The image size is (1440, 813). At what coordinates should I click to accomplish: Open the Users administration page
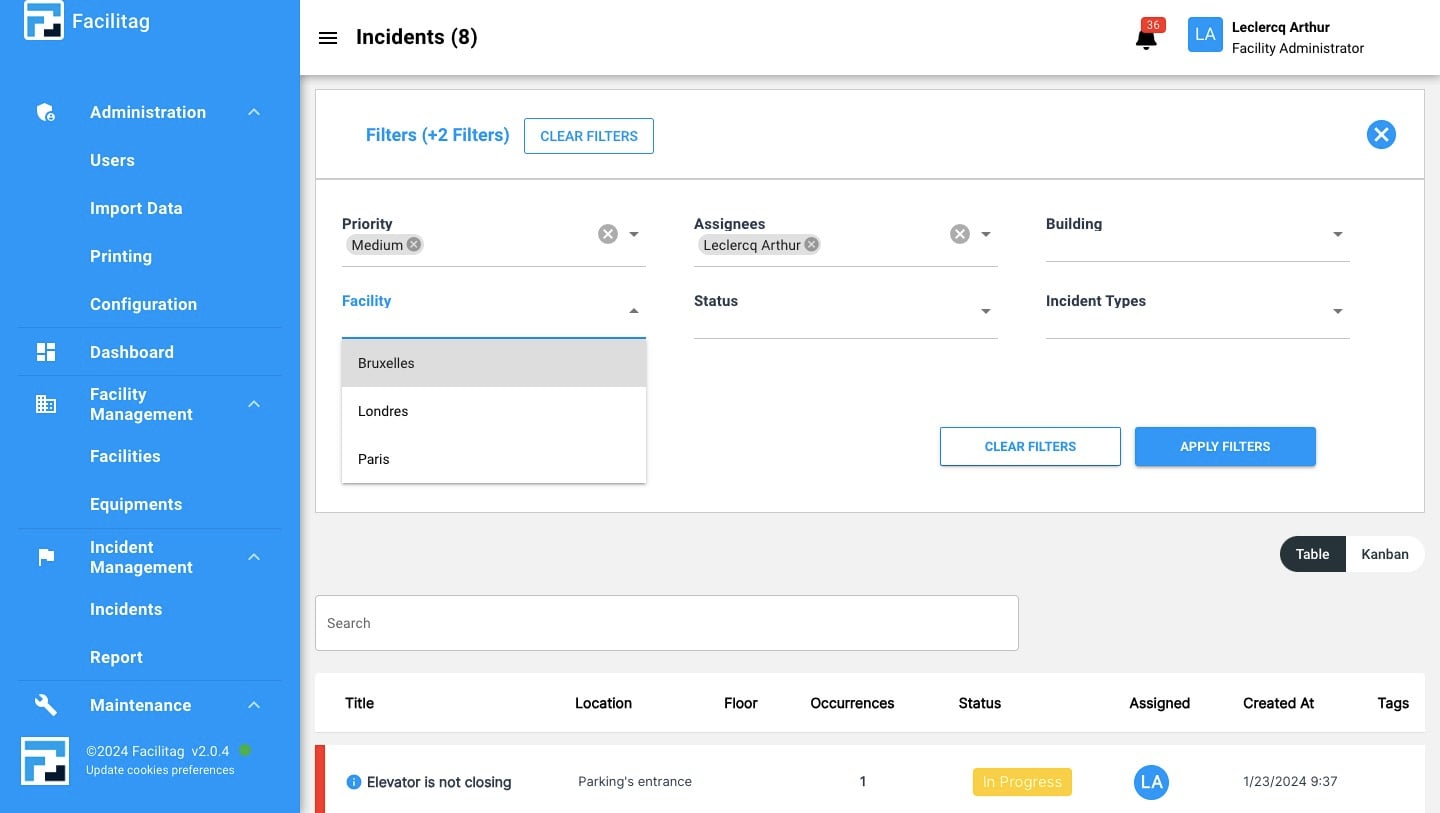click(x=112, y=160)
